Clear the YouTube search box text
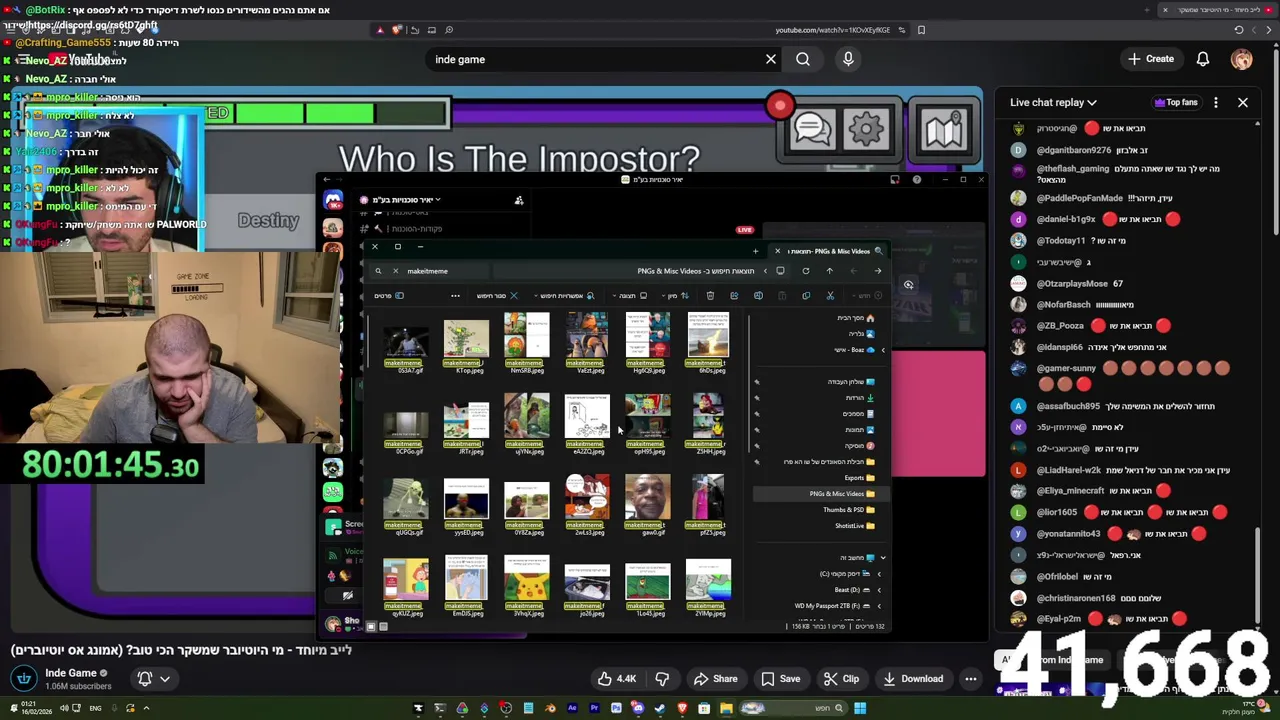1280x720 pixels. click(x=771, y=59)
